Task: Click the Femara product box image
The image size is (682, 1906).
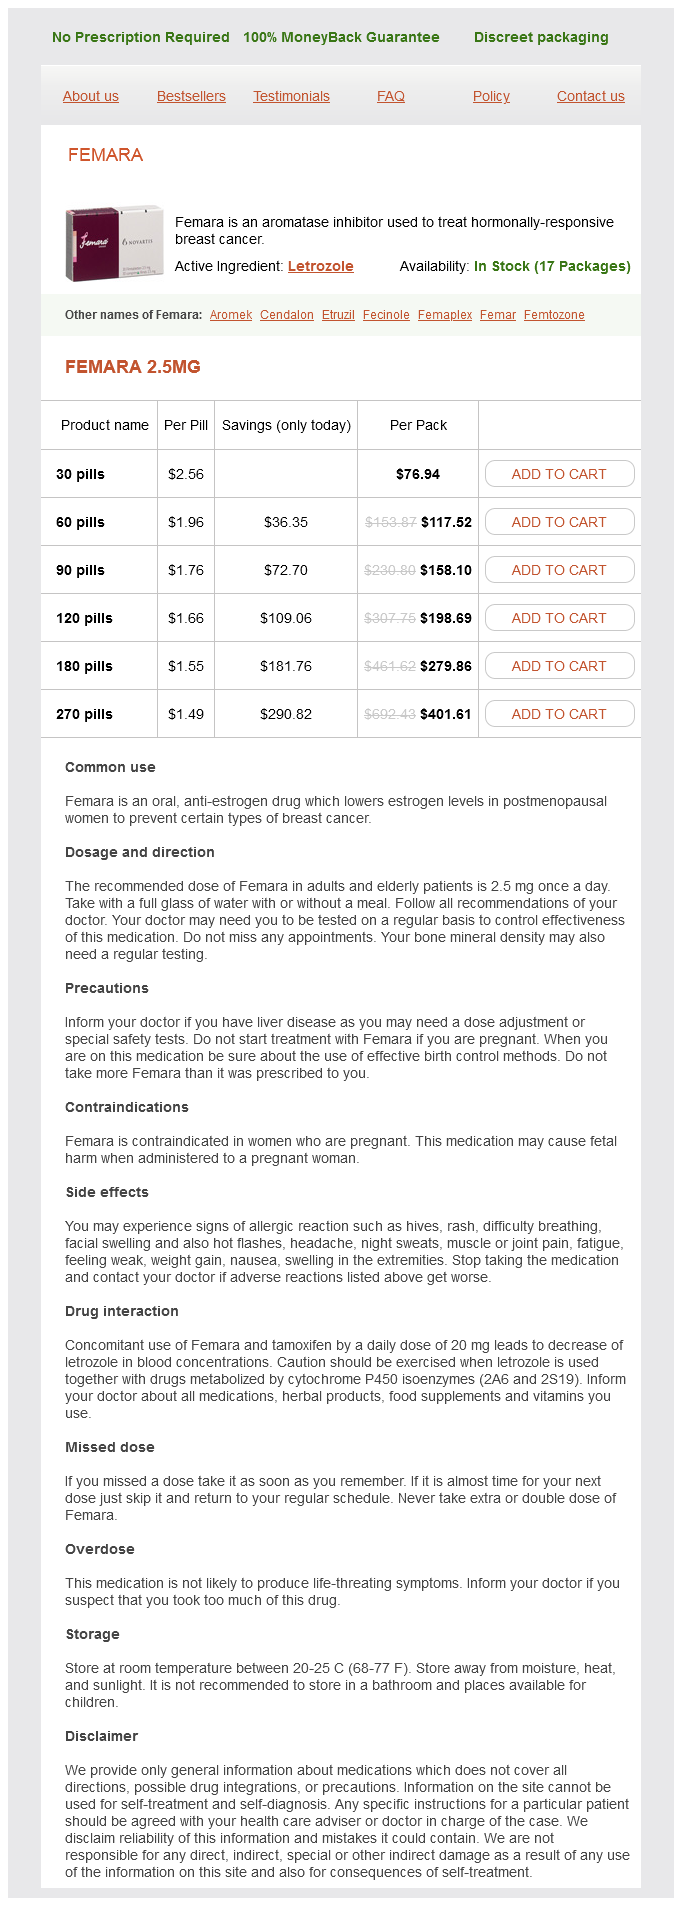Action: (x=114, y=244)
